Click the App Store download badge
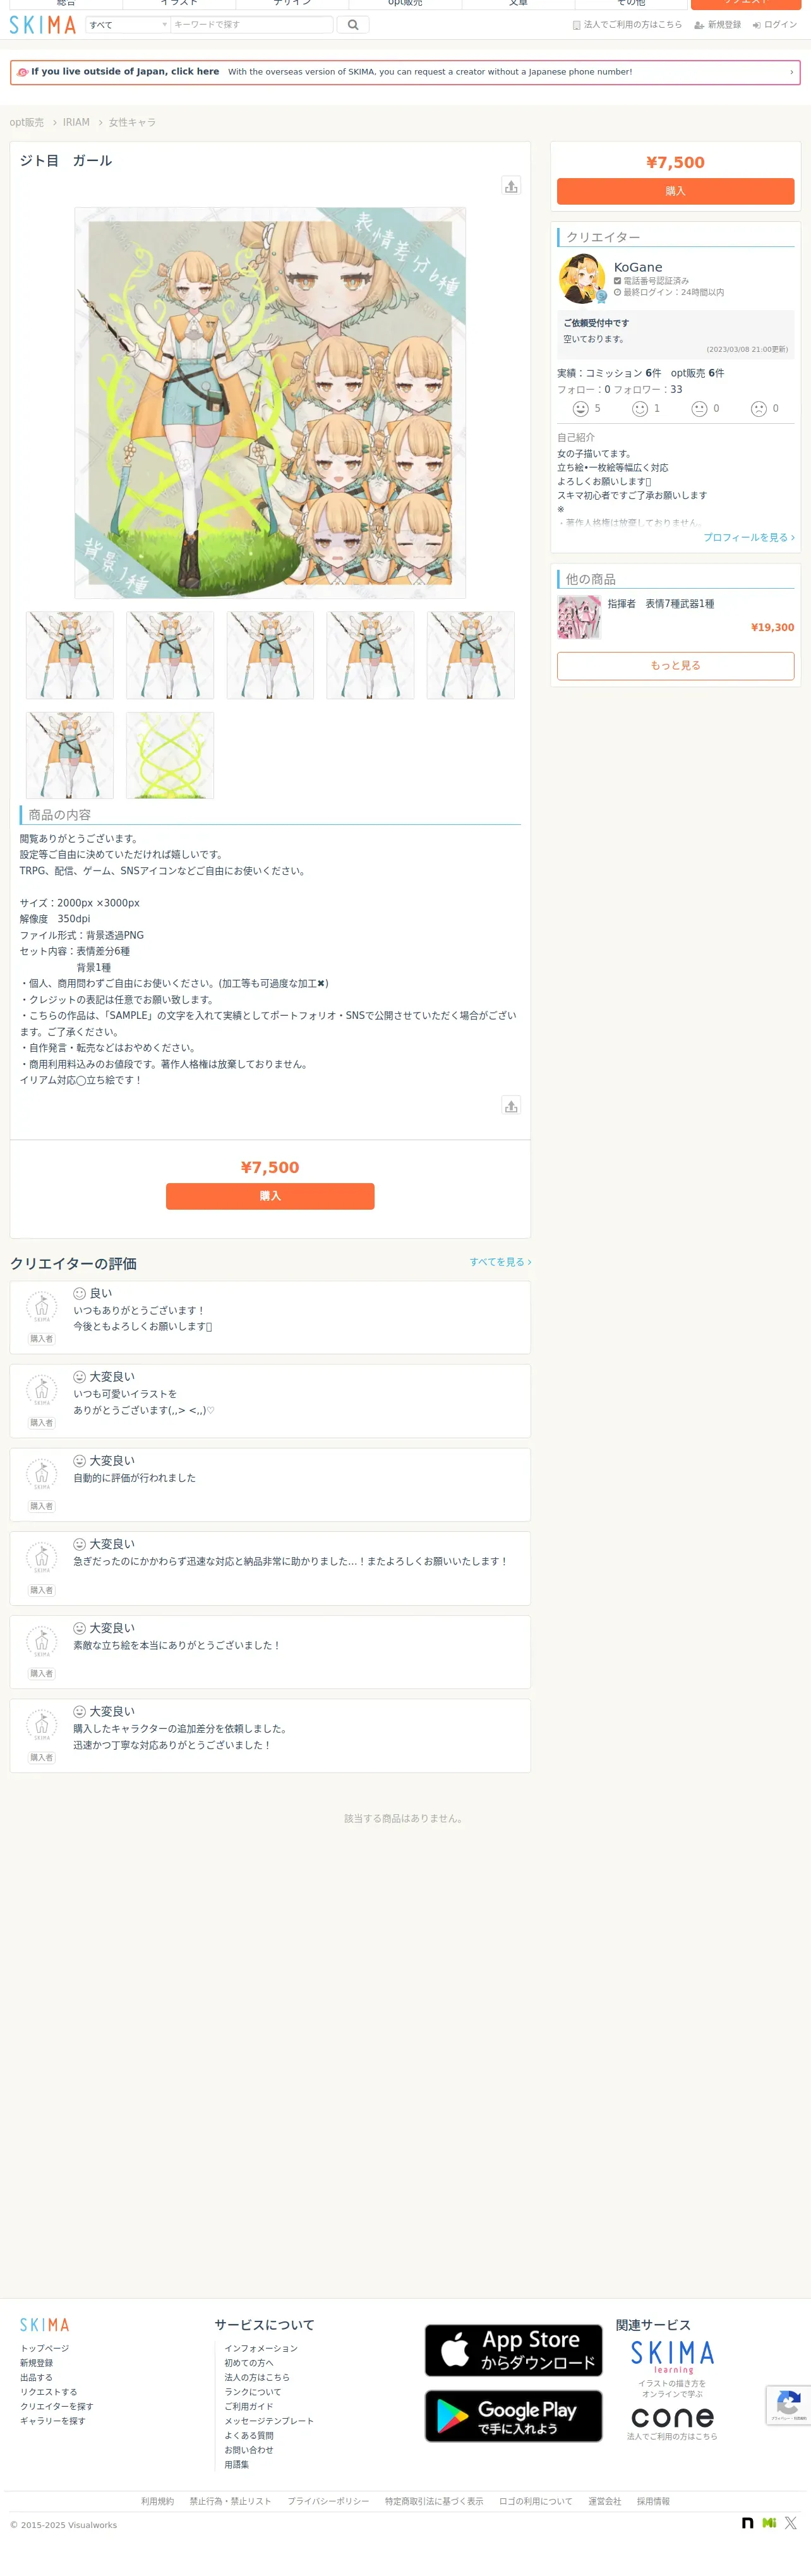The height and width of the screenshot is (2576, 811). tap(513, 2350)
